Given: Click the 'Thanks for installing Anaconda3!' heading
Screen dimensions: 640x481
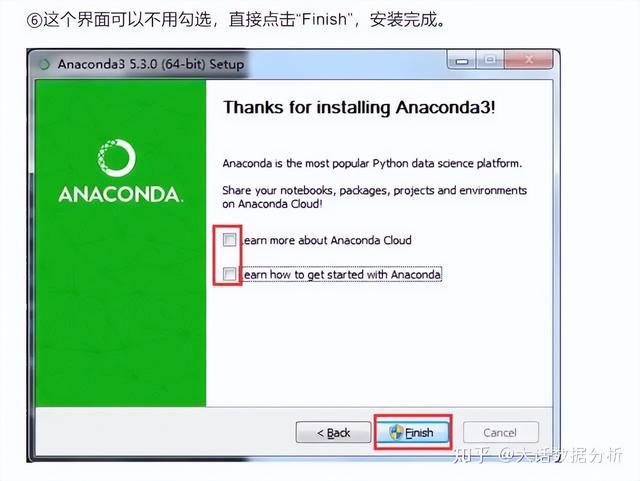Looking at the screenshot, I should click(x=359, y=108).
